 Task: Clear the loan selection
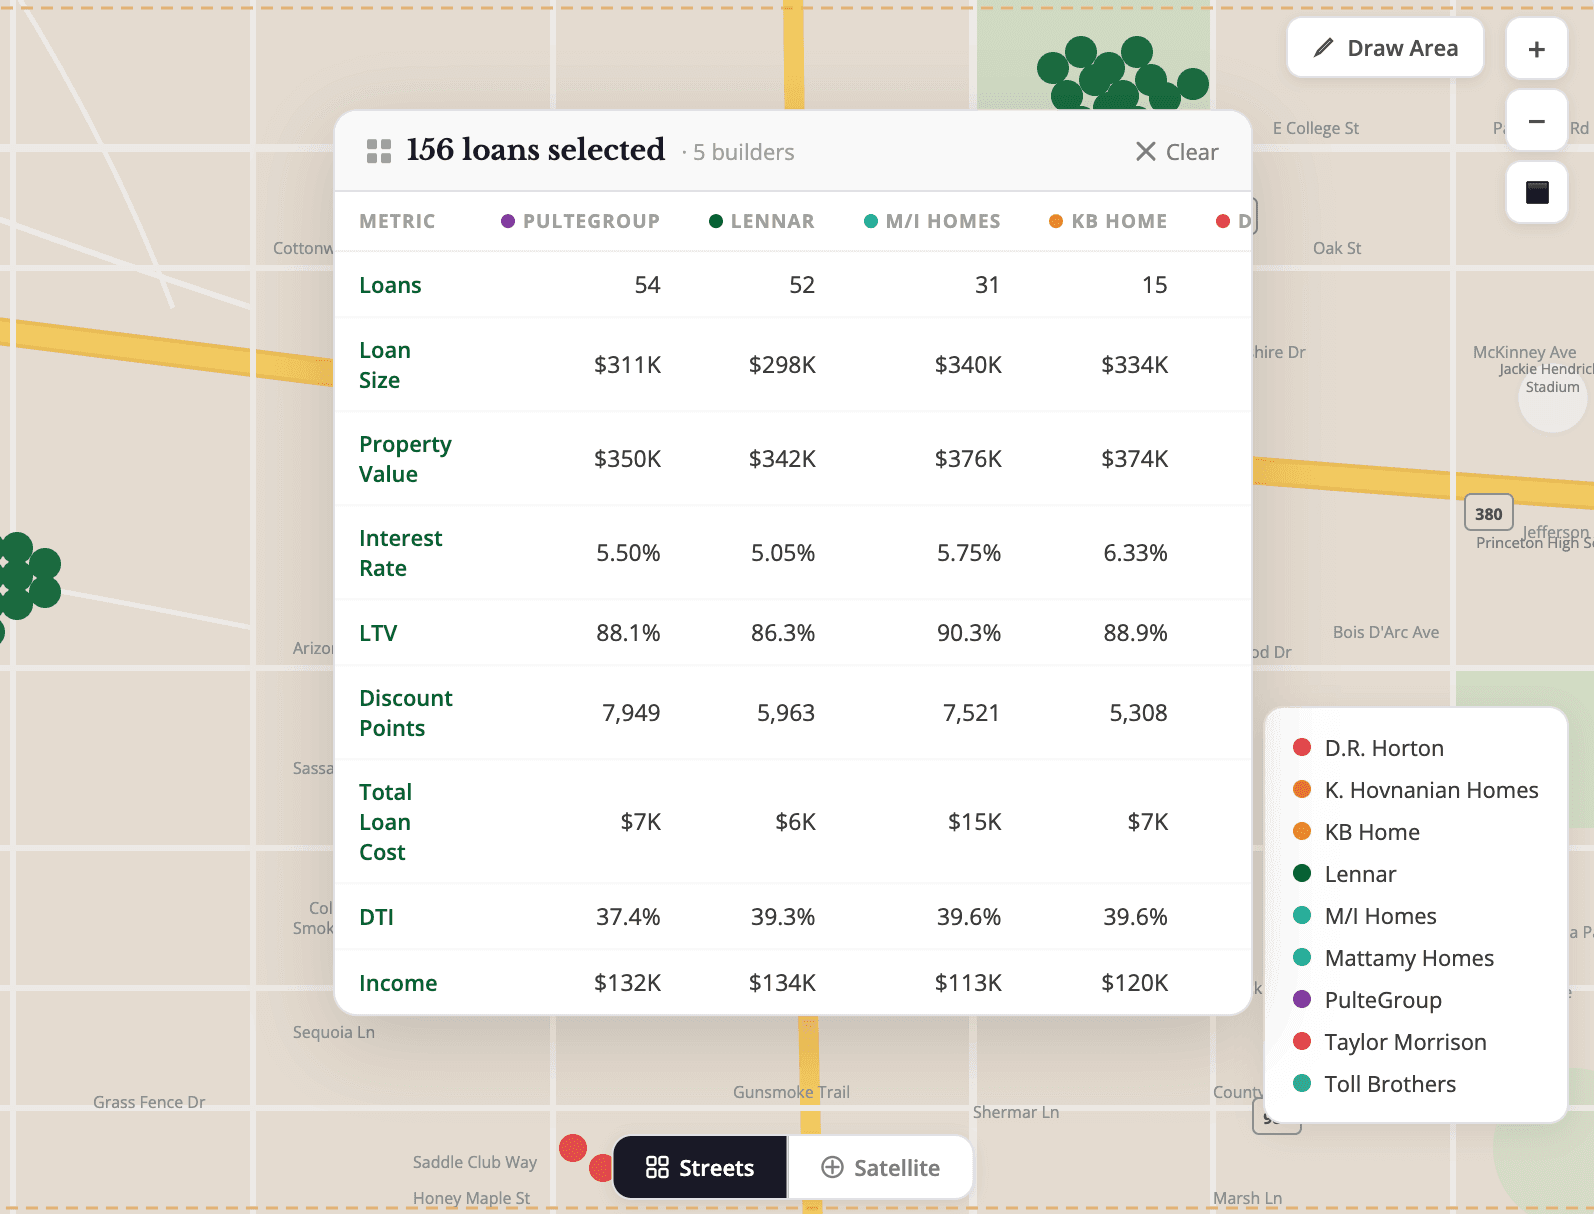(x=1177, y=152)
